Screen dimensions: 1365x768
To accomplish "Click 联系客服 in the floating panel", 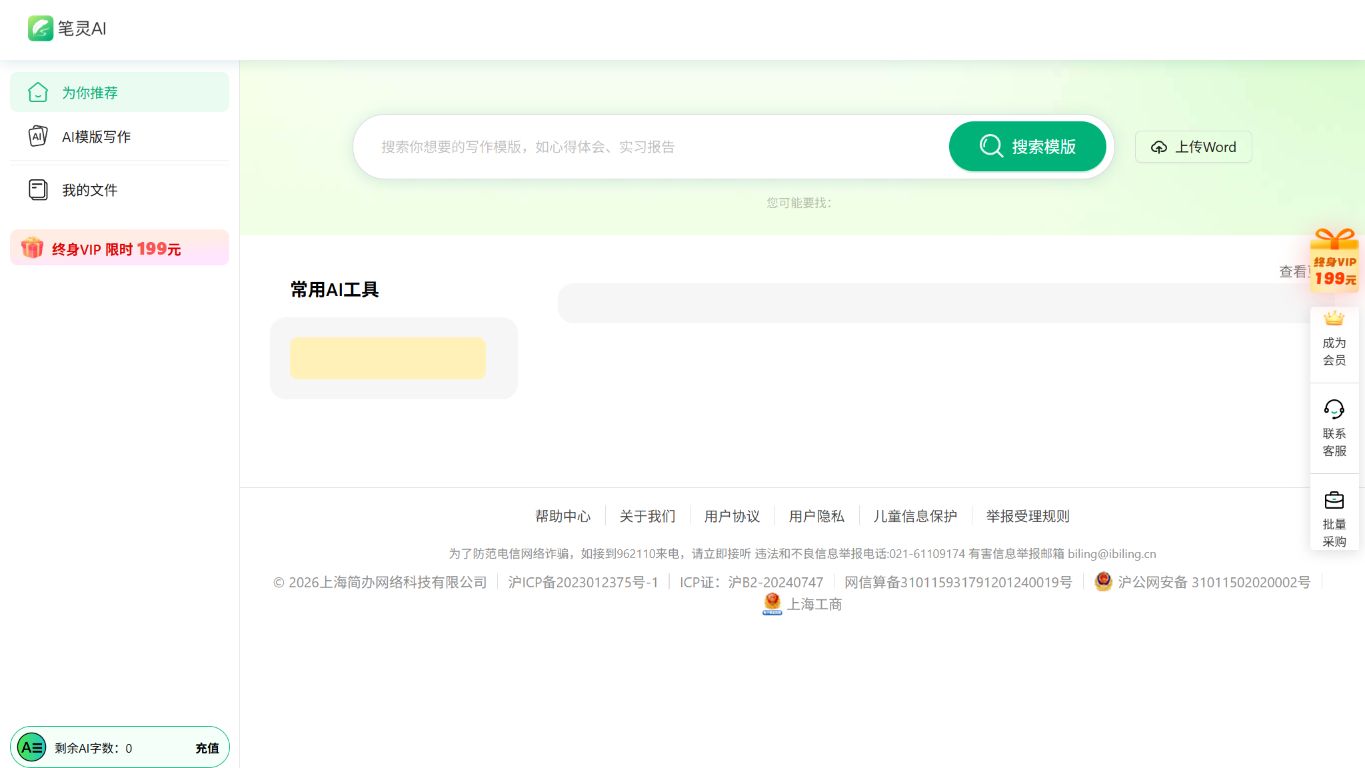I will [x=1334, y=428].
